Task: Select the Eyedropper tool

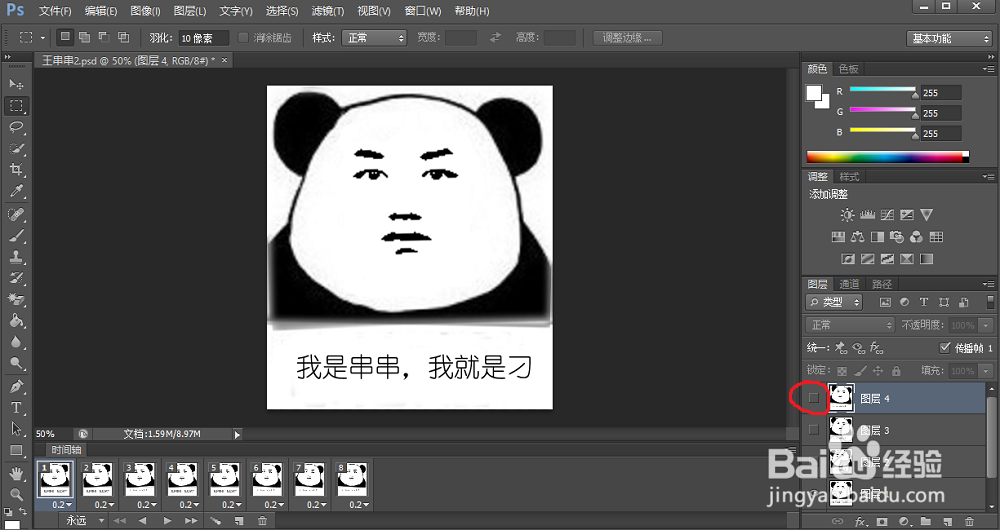Action: tap(16, 191)
